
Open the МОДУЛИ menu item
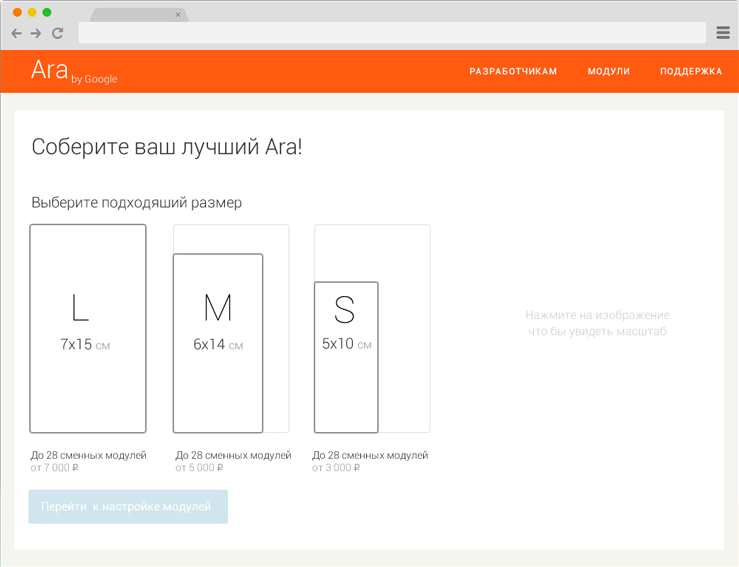click(608, 72)
